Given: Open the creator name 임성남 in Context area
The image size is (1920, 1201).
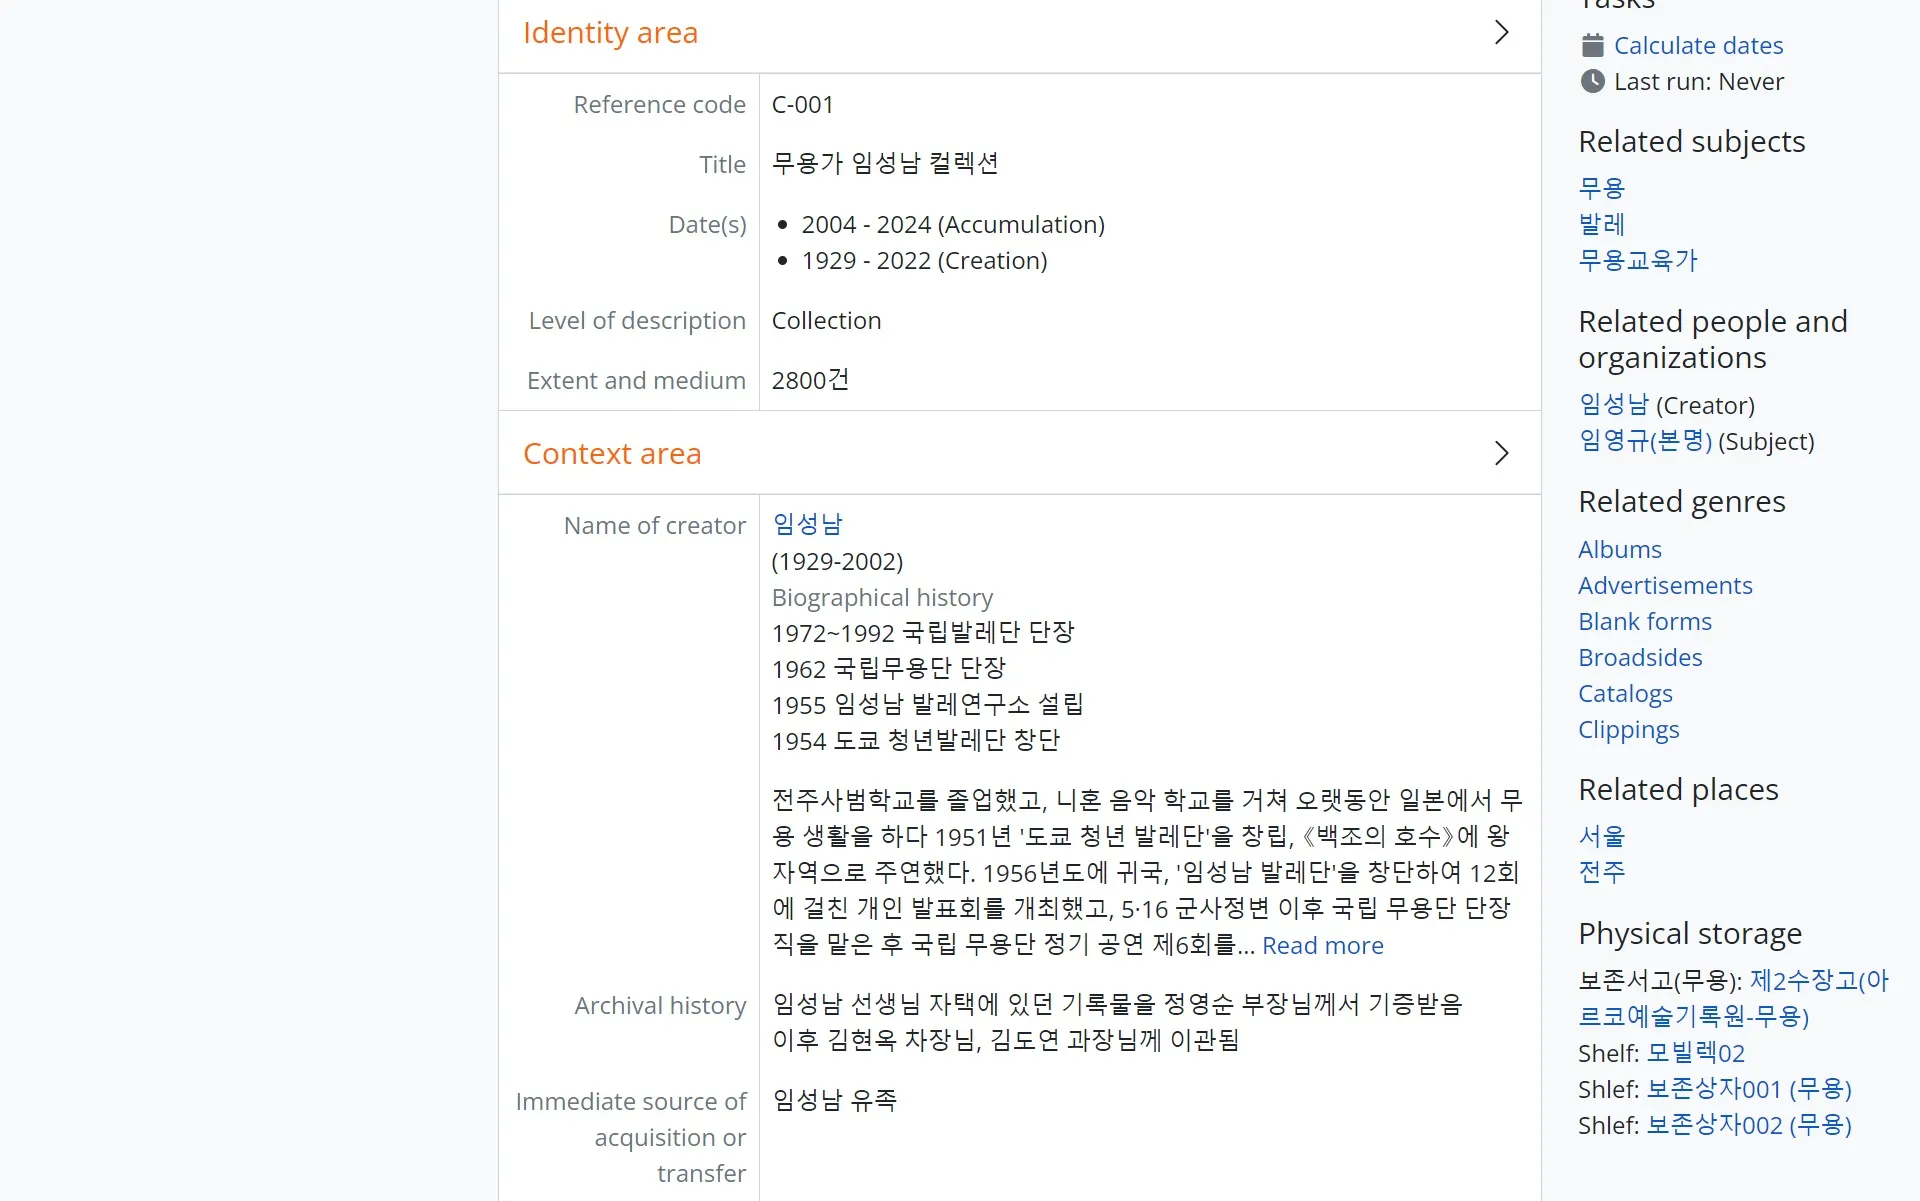Looking at the screenshot, I should coord(807,524).
